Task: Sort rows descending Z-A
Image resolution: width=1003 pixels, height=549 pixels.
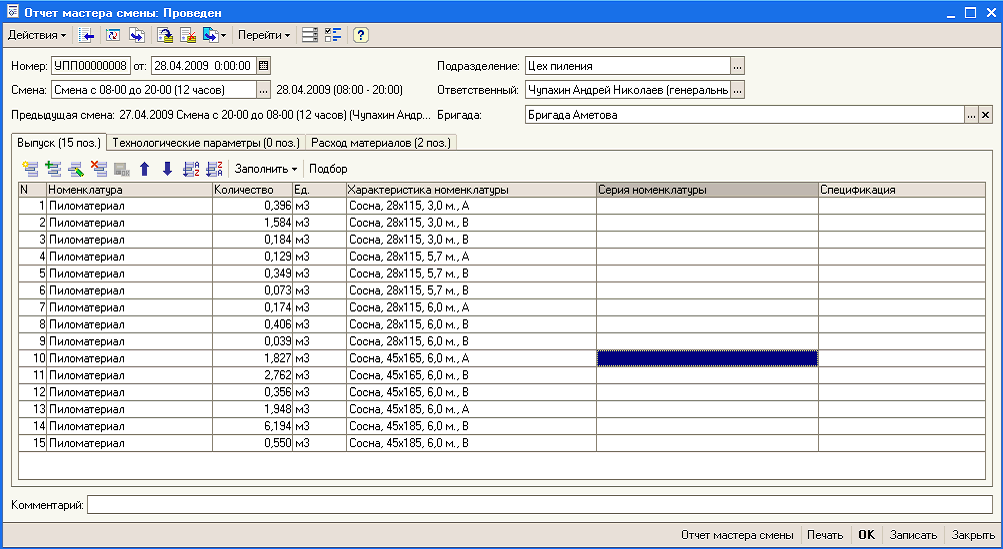Action: tap(214, 169)
